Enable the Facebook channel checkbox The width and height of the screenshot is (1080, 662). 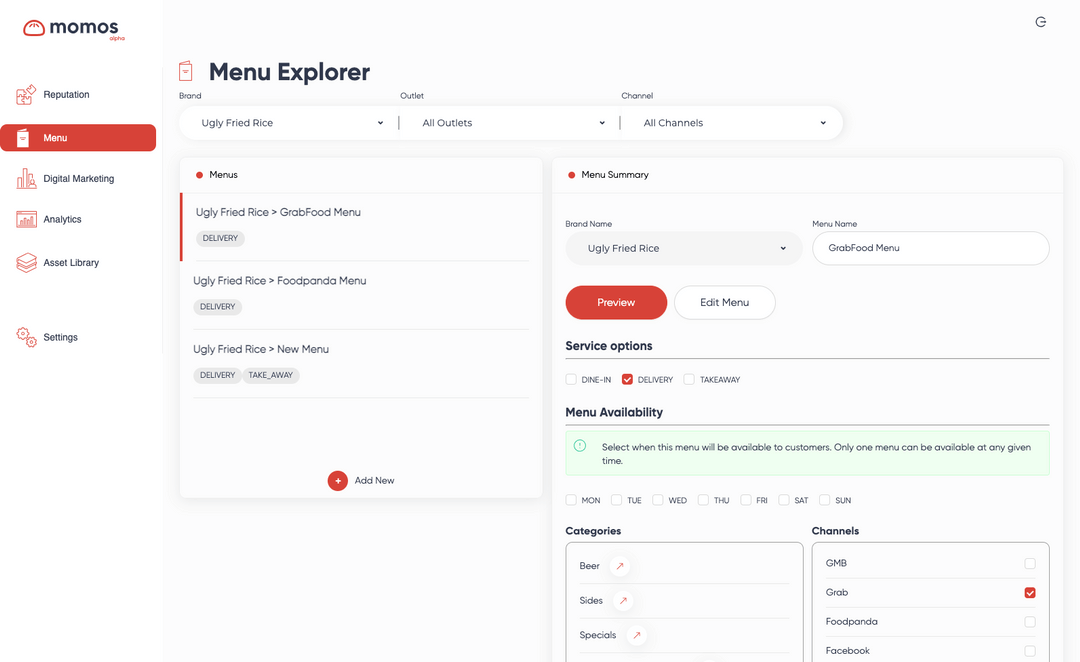point(1030,651)
